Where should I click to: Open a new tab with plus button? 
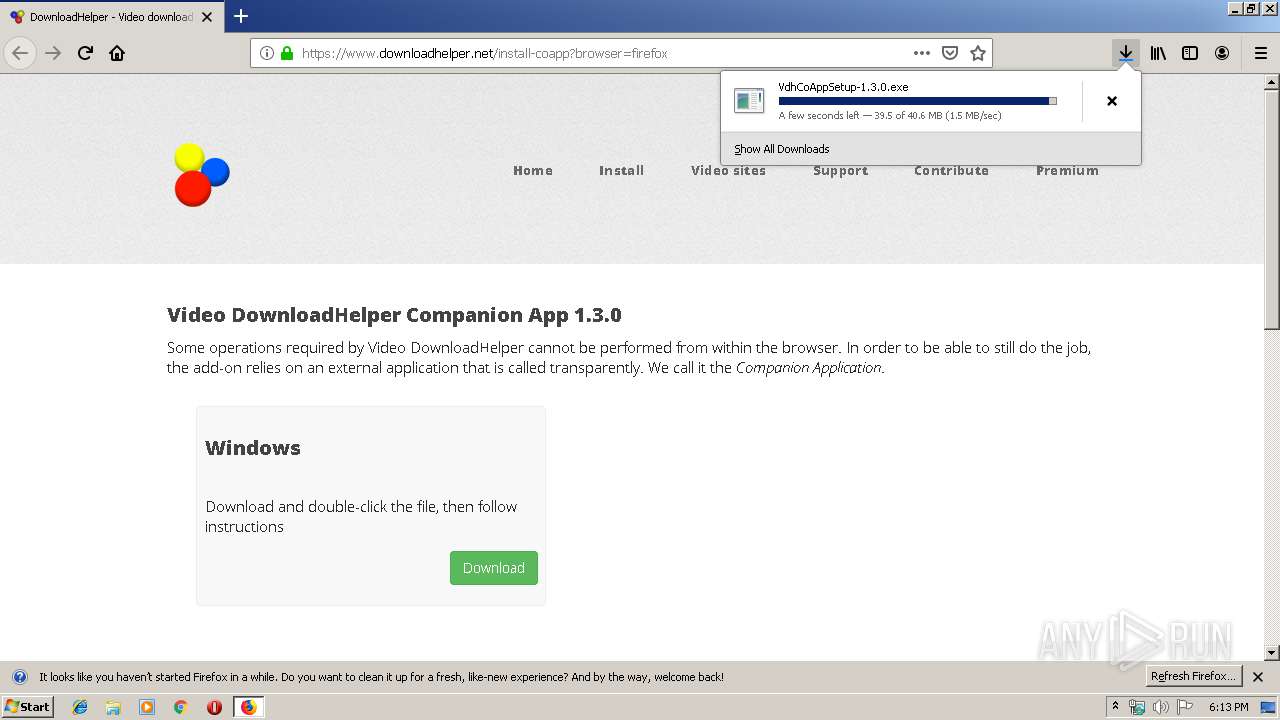pyautogui.click(x=241, y=16)
